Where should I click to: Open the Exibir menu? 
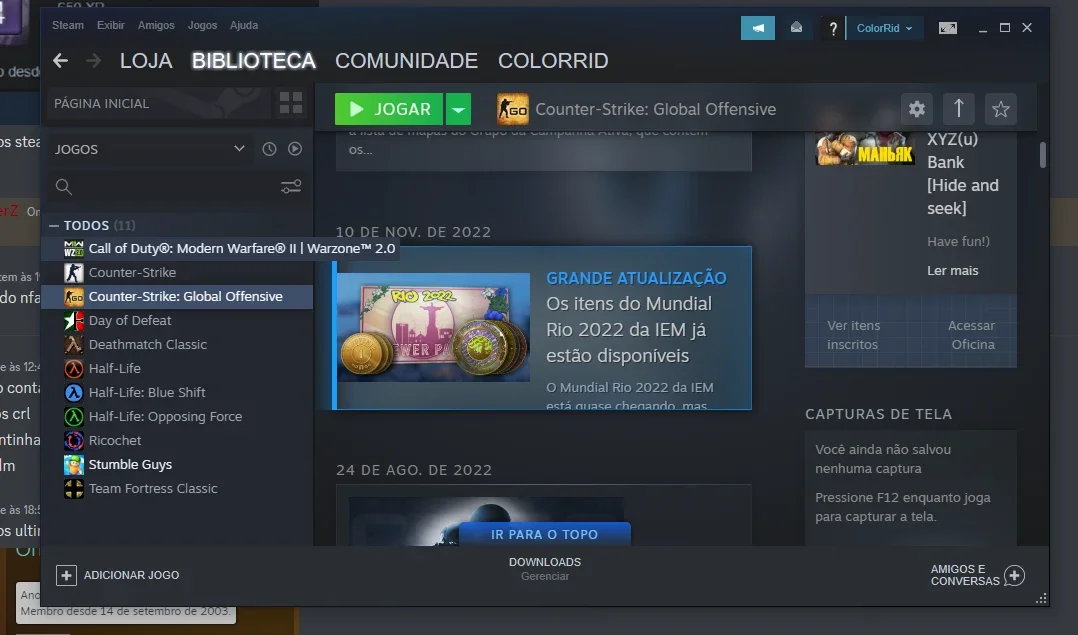pos(111,25)
